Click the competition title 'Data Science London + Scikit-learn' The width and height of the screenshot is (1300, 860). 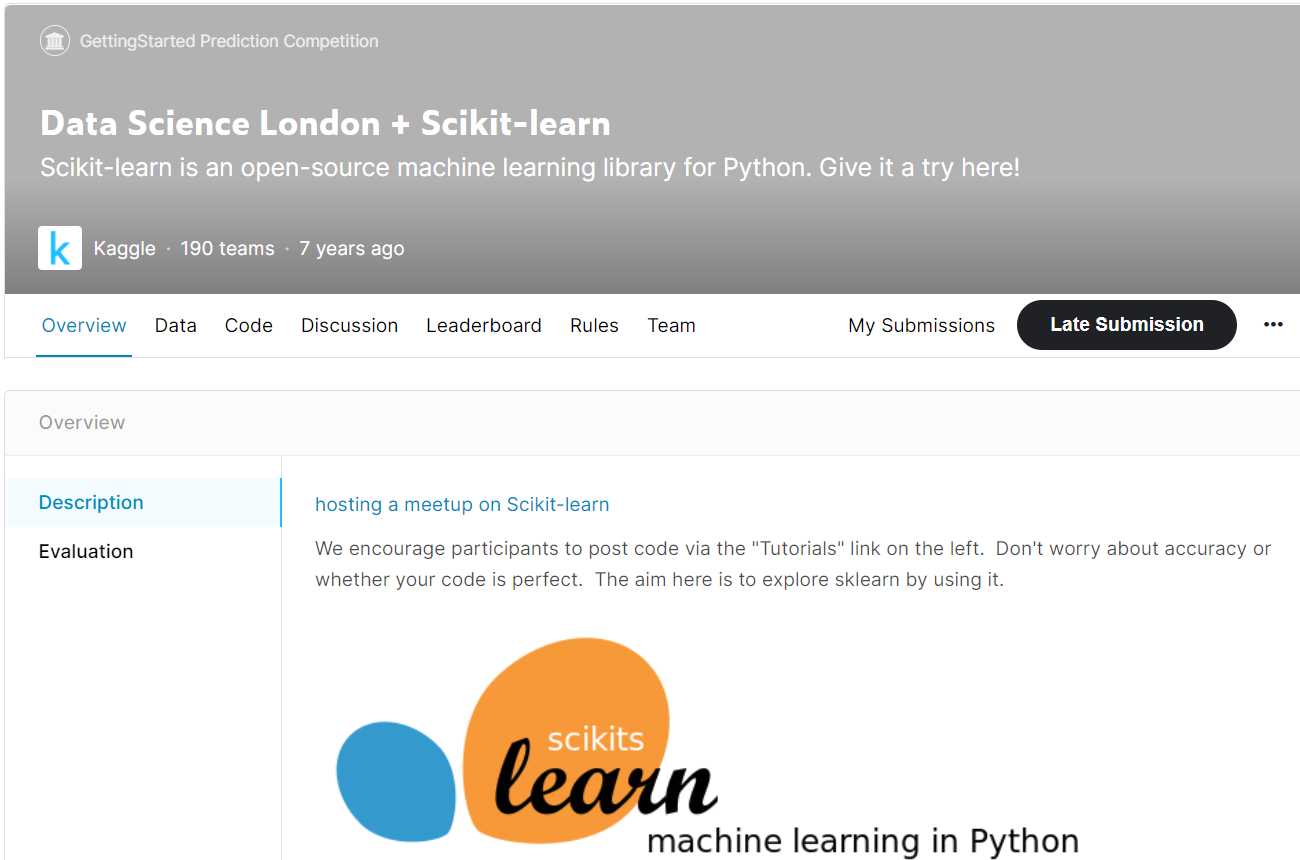325,123
